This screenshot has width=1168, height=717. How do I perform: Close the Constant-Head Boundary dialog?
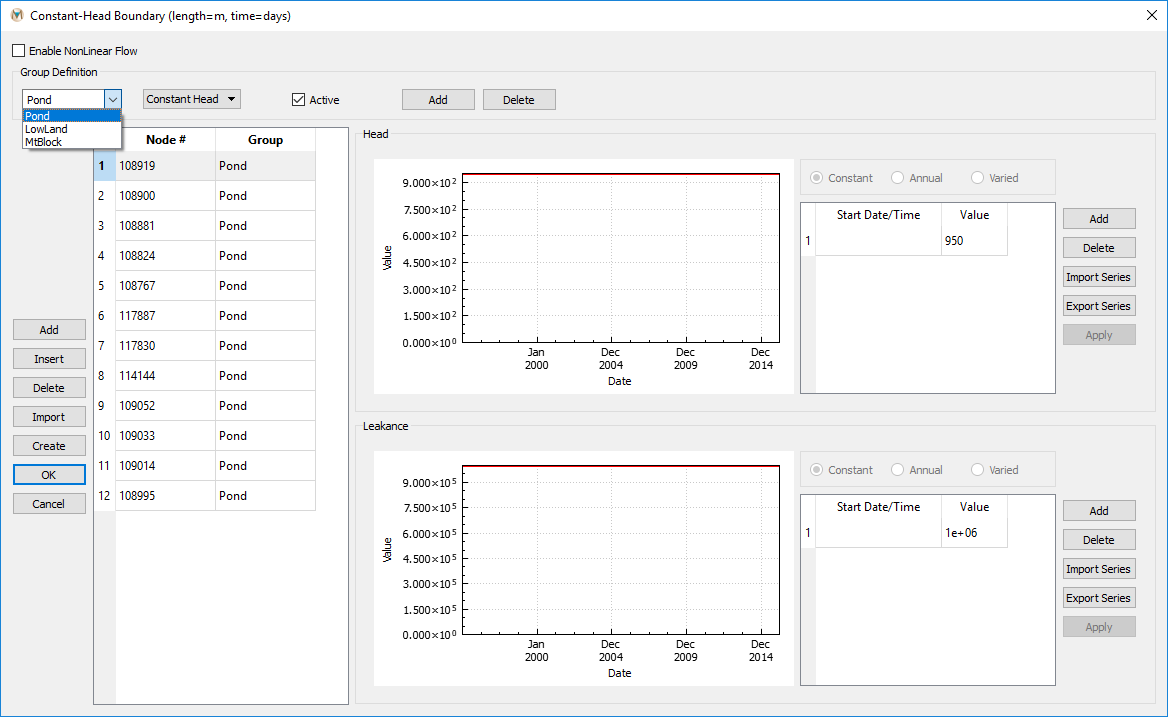pos(1151,16)
